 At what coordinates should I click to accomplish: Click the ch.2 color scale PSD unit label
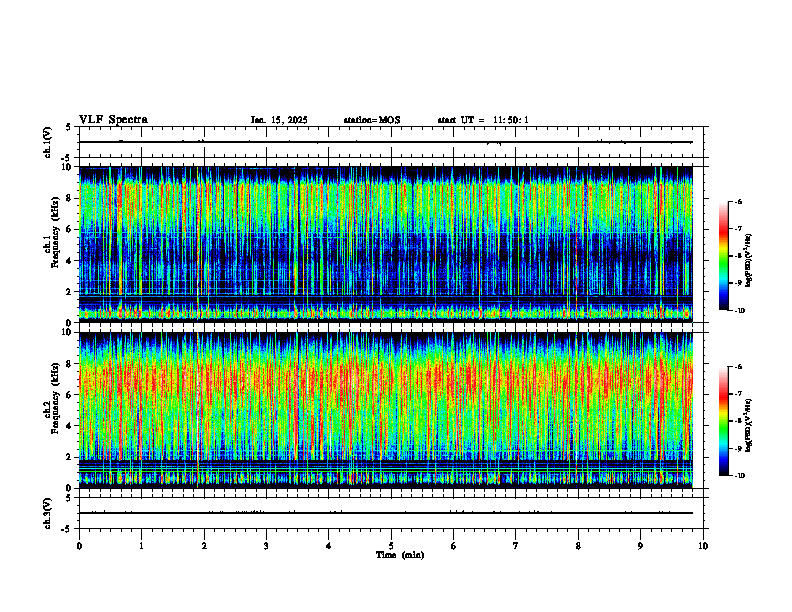(x=749, y=426)
